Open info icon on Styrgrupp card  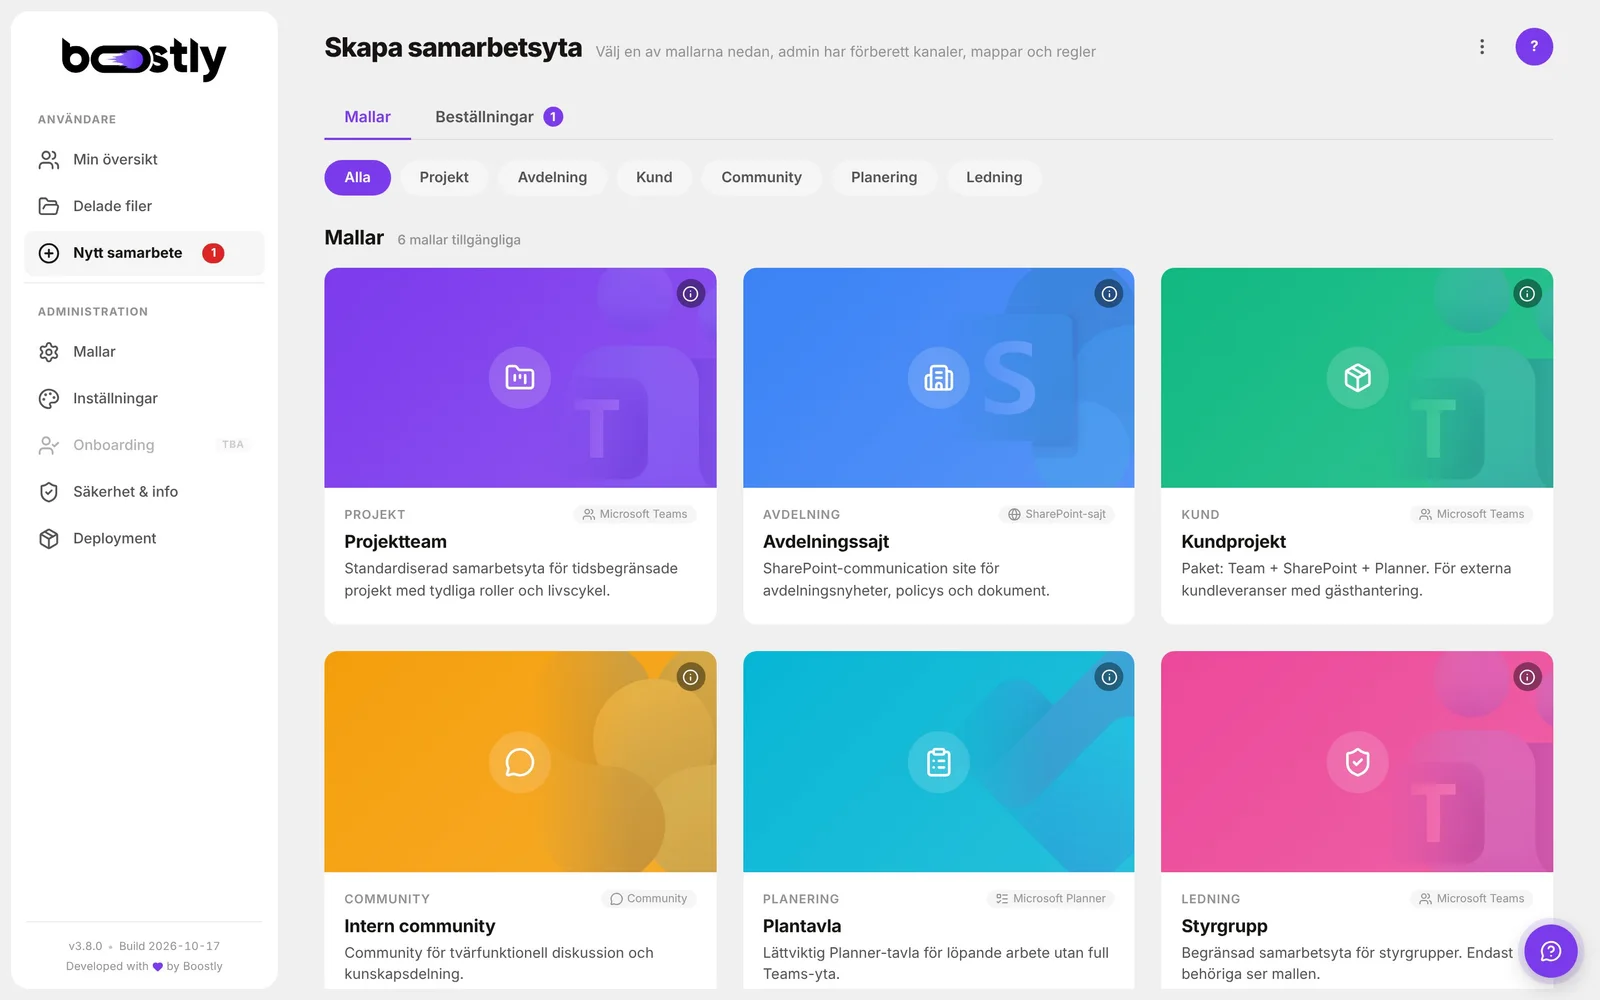[1527, 678]
